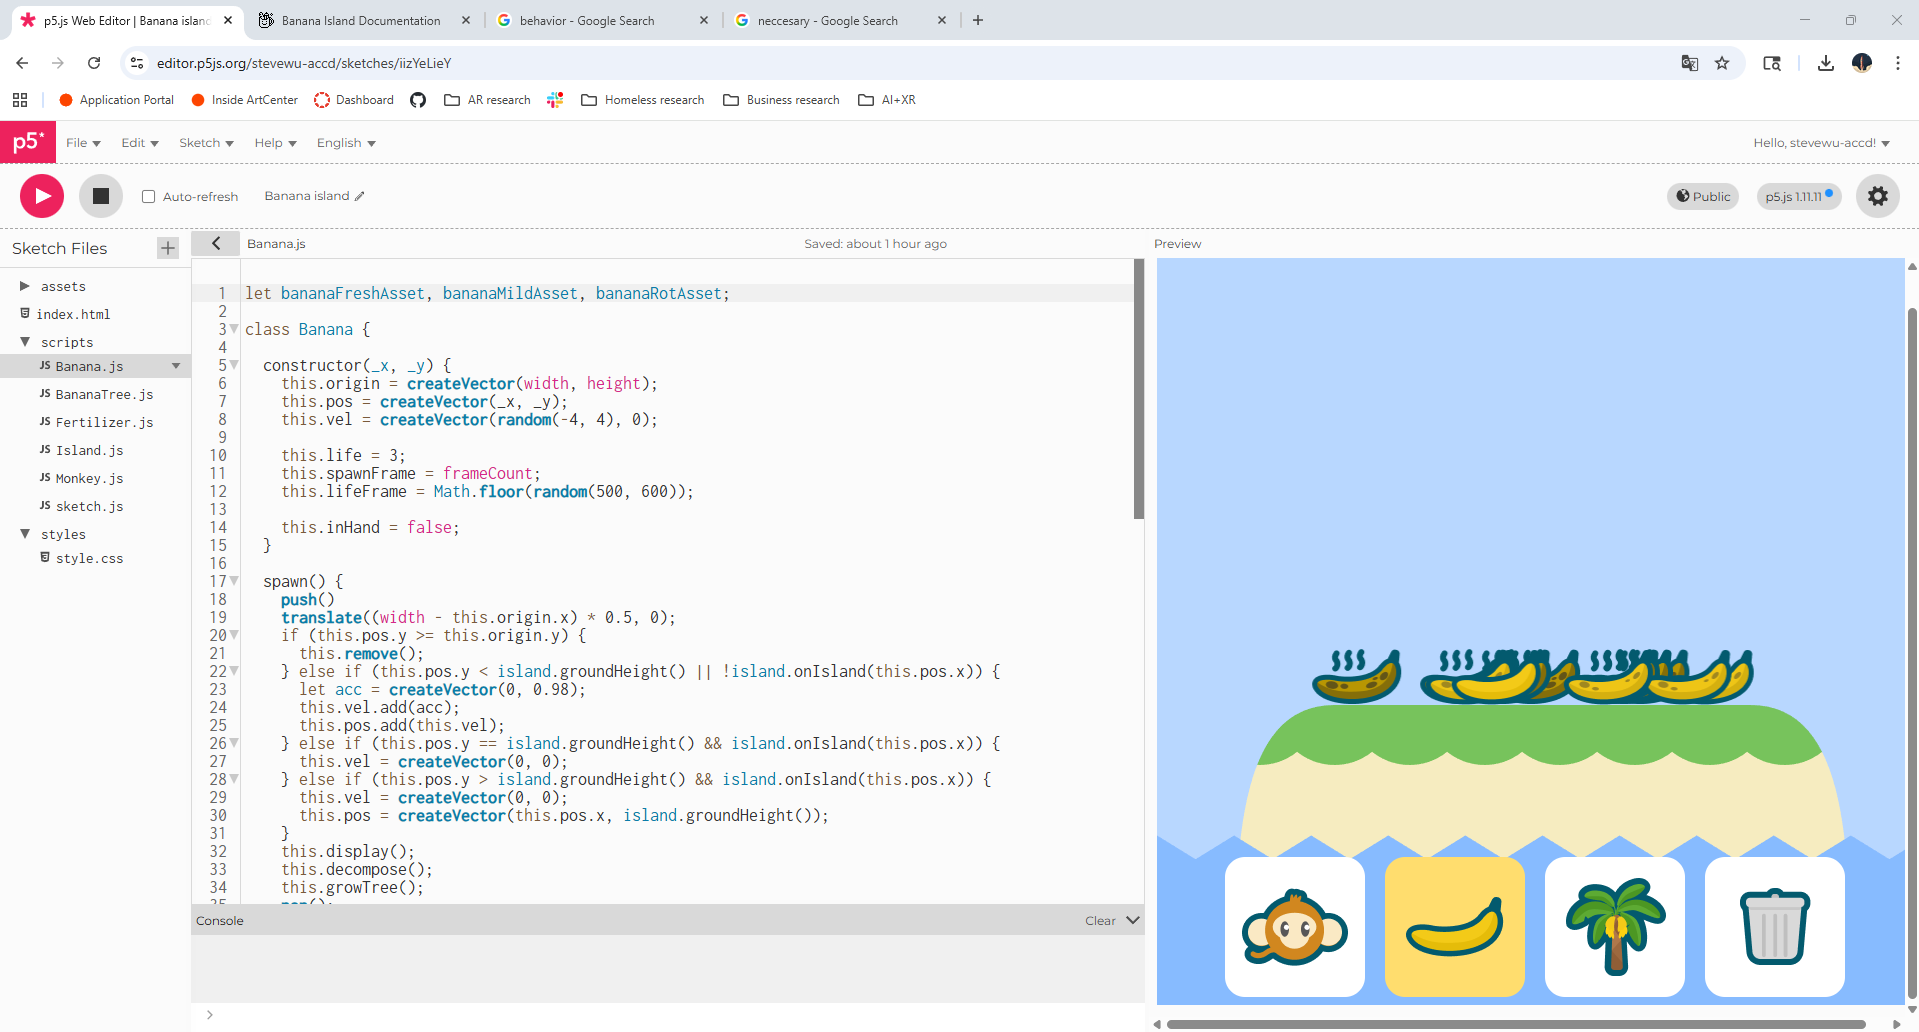Rename the sketch via the pencil icon
1919x1032 pixels.
point(360,195)
